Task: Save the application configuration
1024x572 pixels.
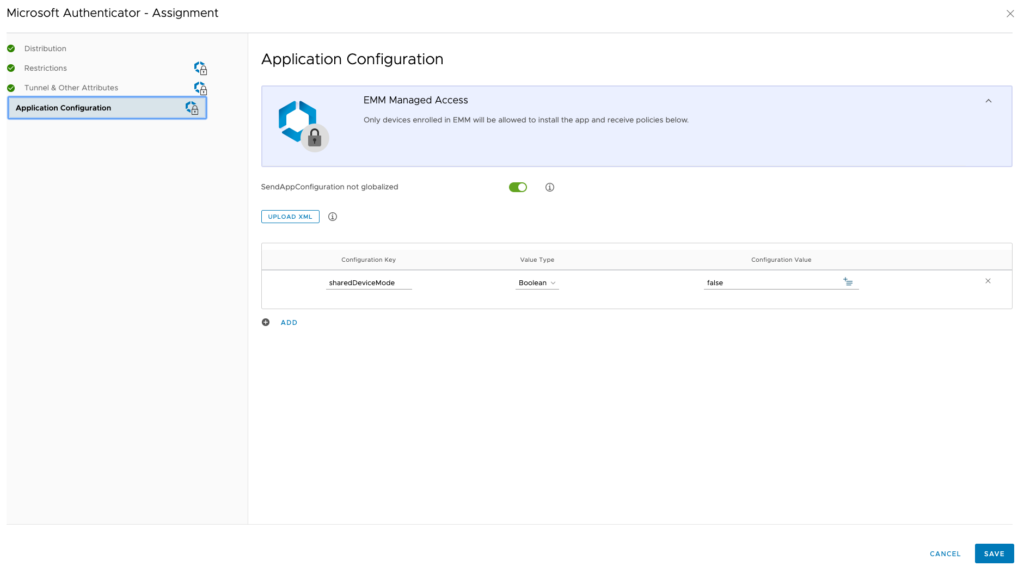Action: [x=994, y=554]
